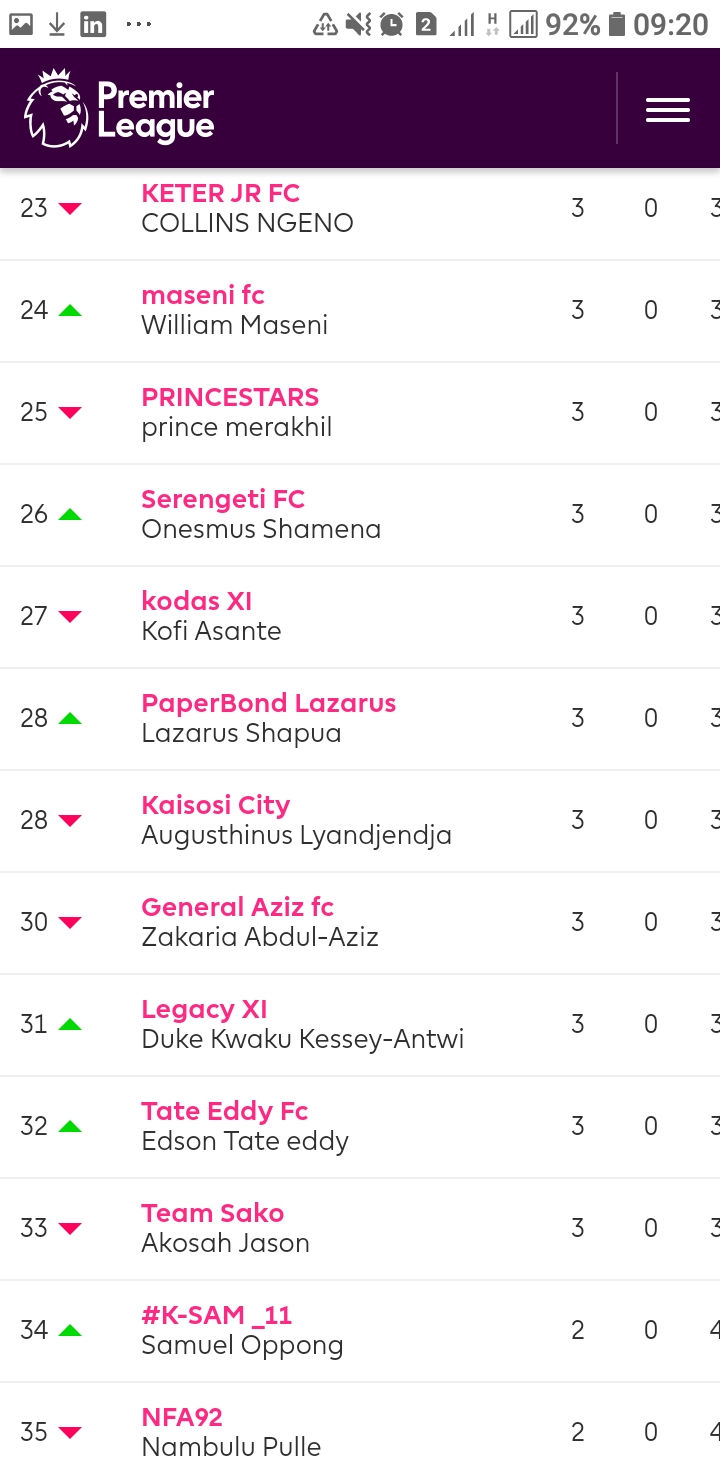View kodas XI team details
Image resolution: width=720 pixels, height=1480 pixels.
click(197, 601)
